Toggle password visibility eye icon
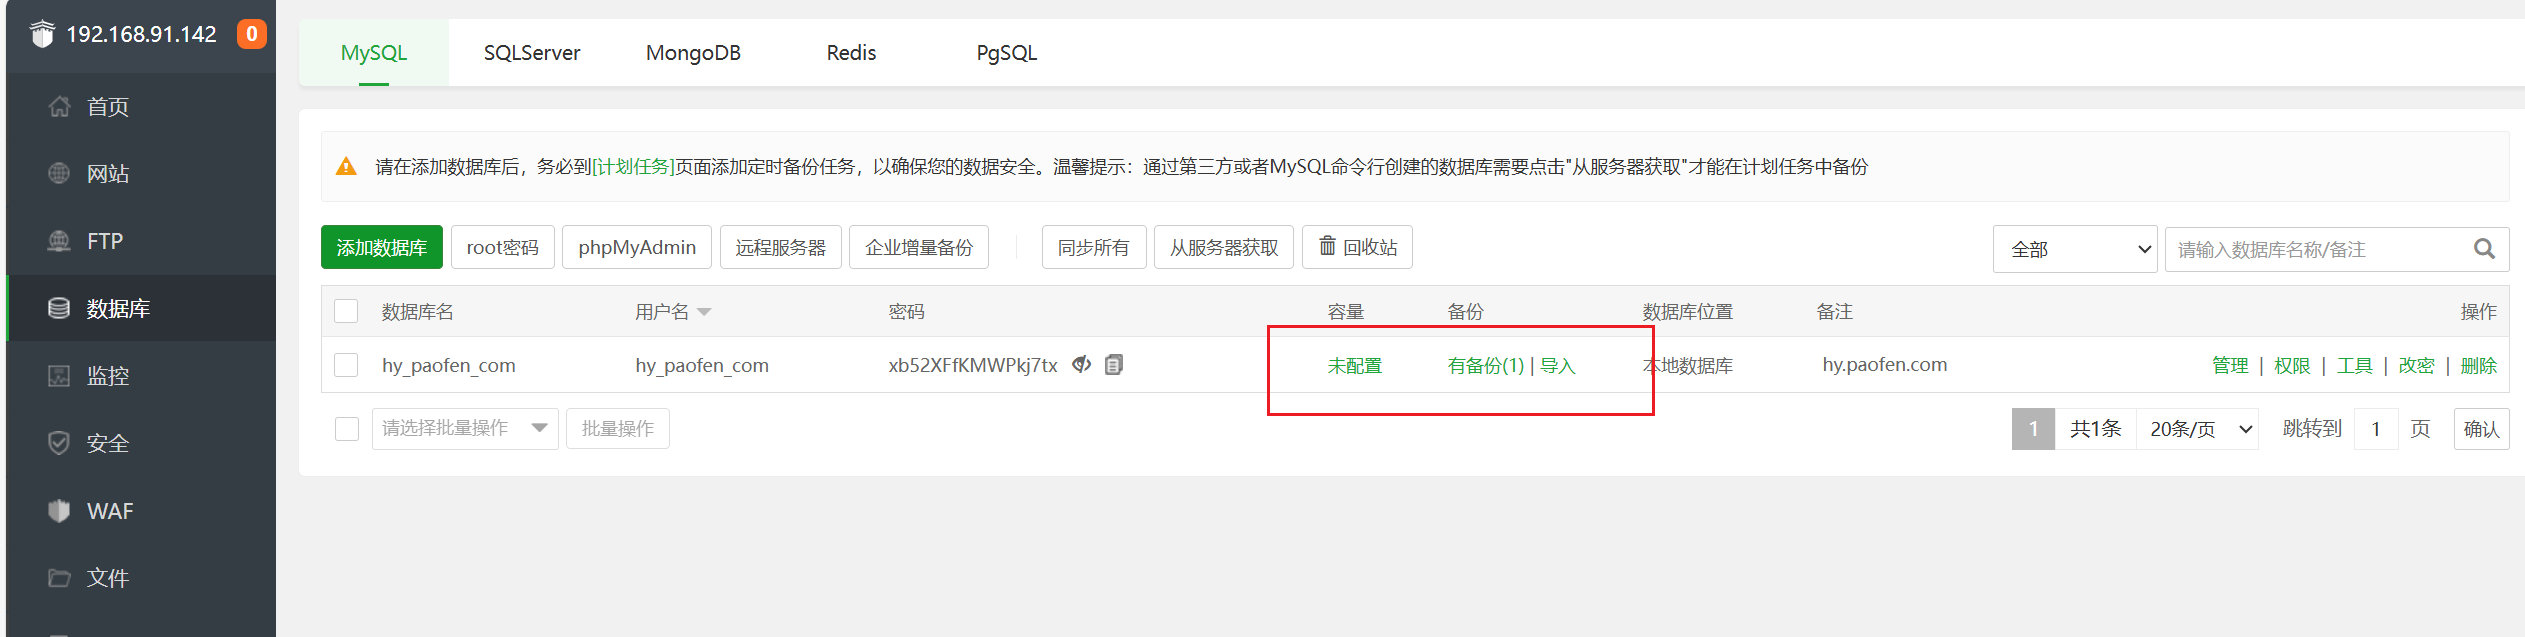2525x637 pixels. click(x=1081, y=365)
